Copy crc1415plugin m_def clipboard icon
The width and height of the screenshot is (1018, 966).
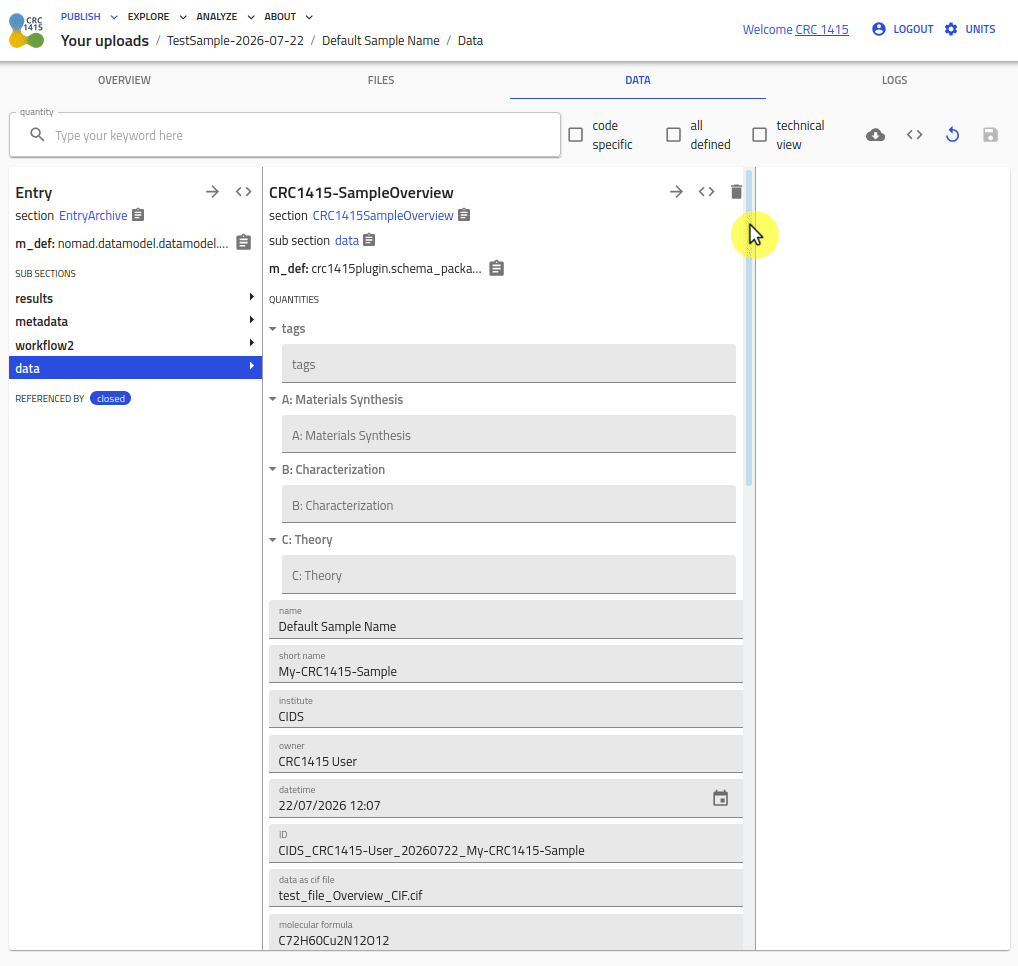click(x=497, y=268)
